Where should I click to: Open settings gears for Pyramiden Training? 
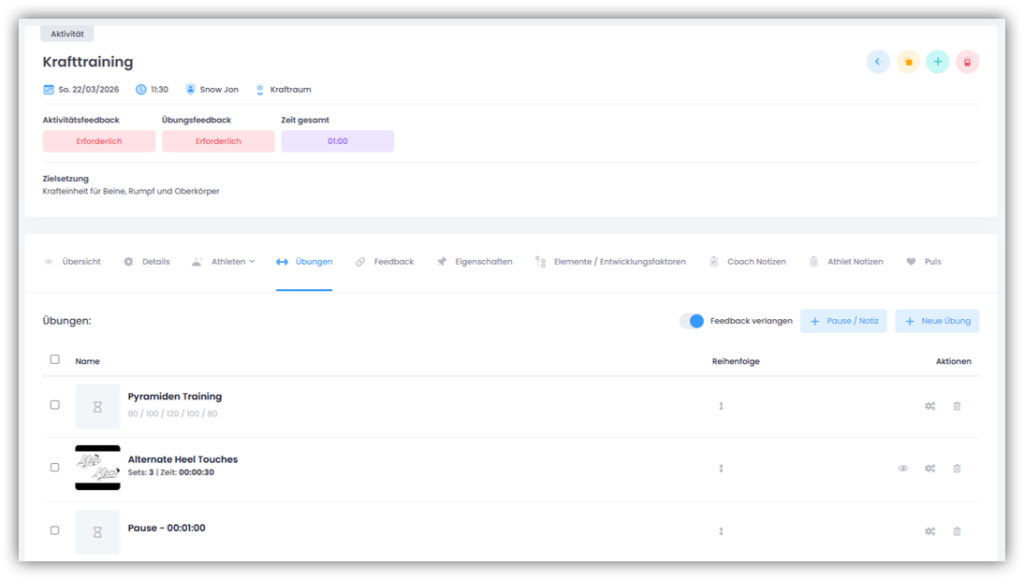point(930,406)
